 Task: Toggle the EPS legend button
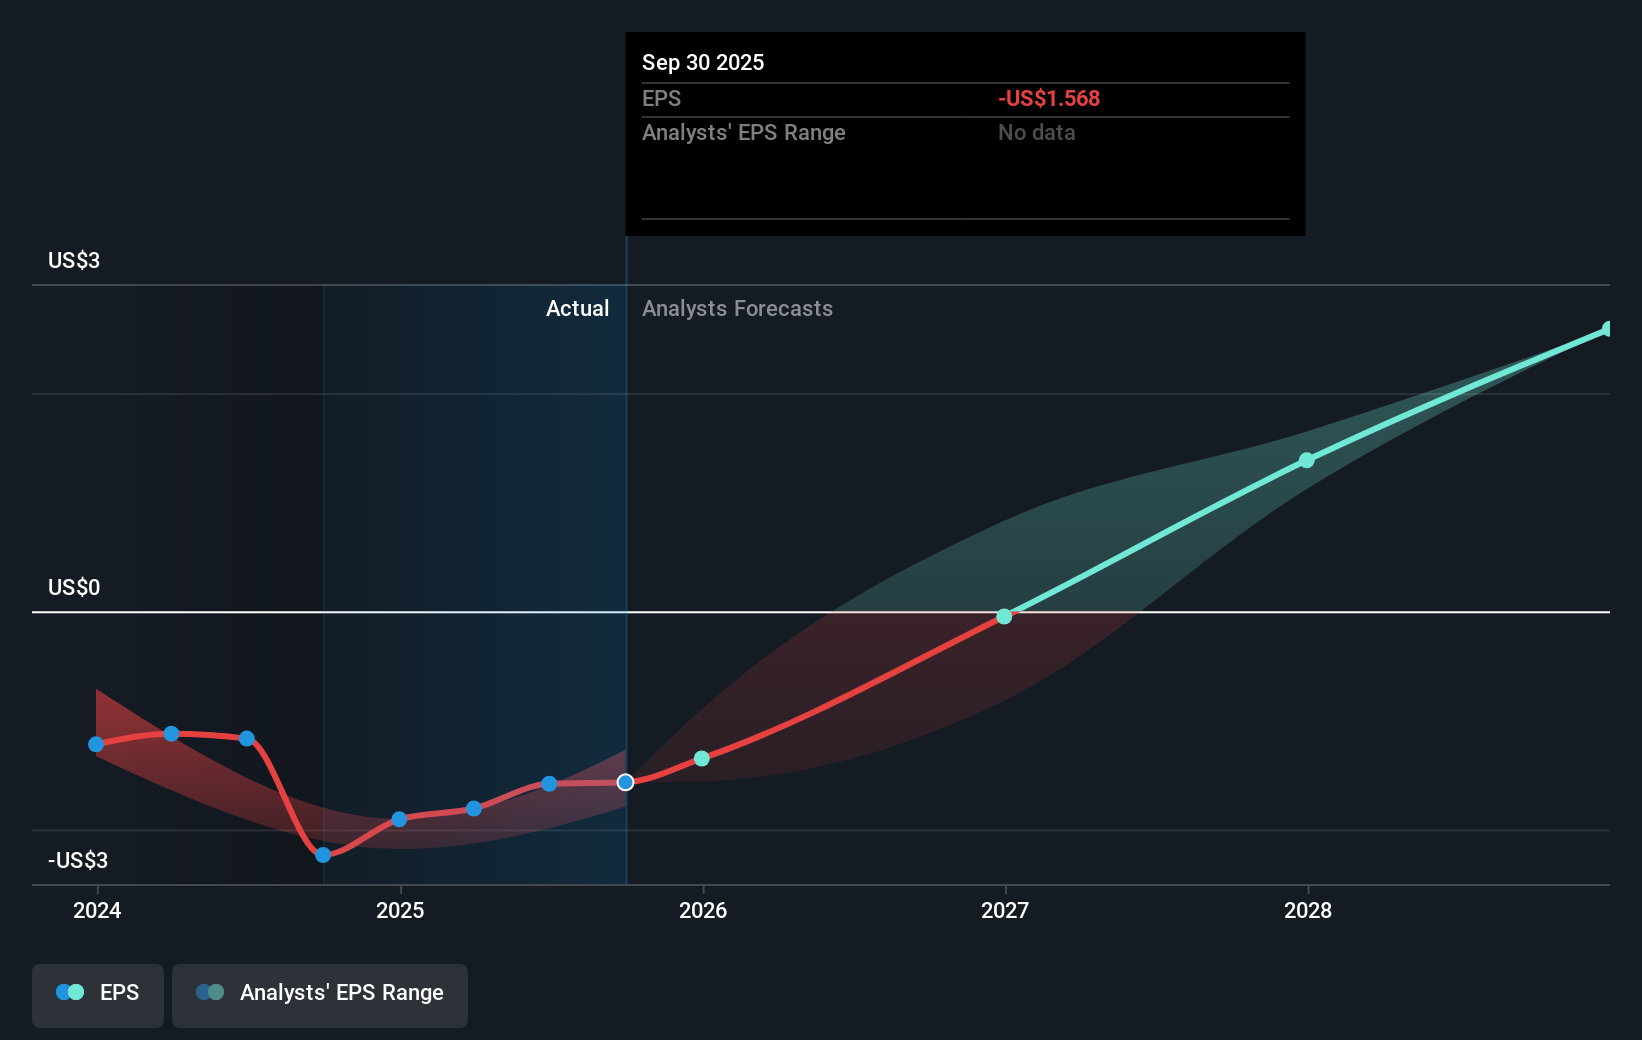(x=98, y=995)
